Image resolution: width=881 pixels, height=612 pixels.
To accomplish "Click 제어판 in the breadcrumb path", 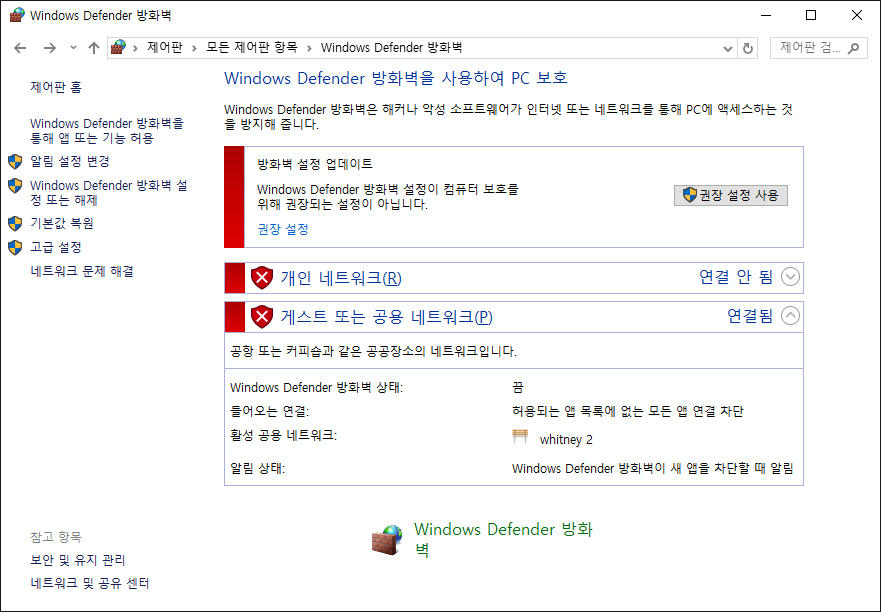I will coord(164,48).
